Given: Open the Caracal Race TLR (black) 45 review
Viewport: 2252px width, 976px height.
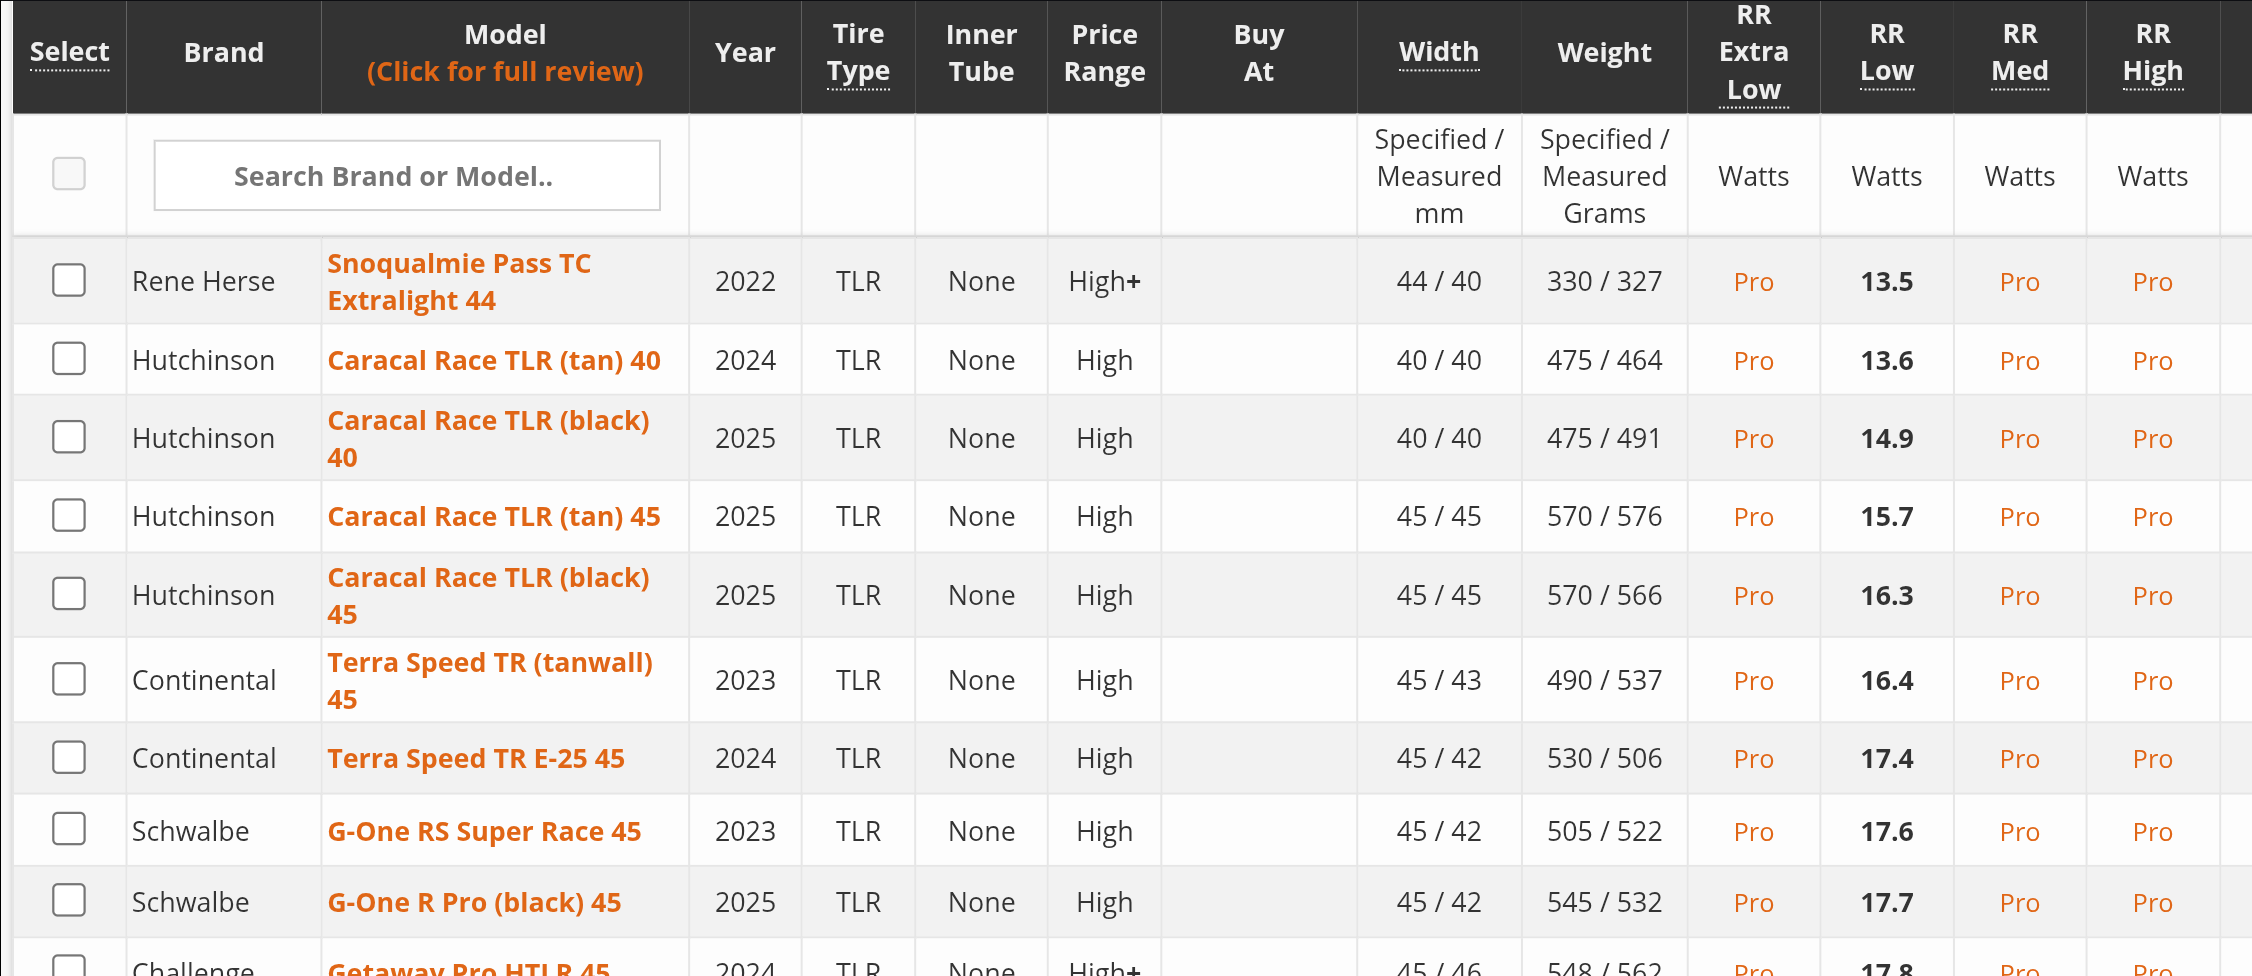Looking at the screenshot, I should 488,596.
